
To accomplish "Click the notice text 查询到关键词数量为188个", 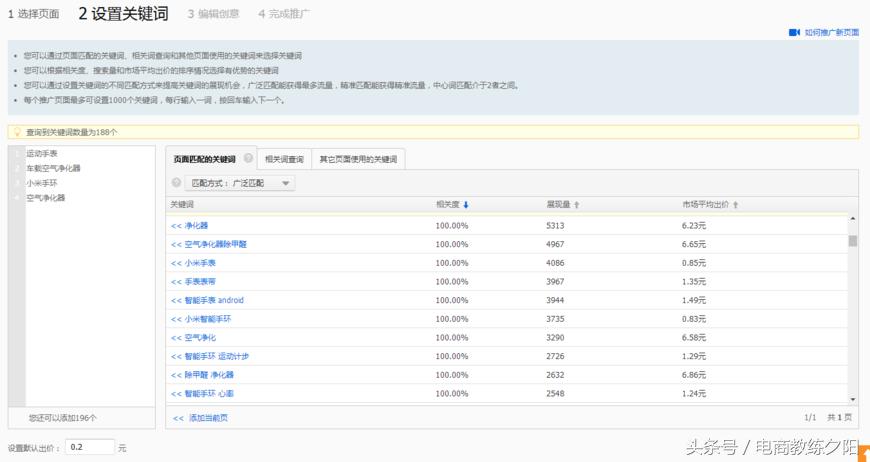I will click(x=72, y=133).
